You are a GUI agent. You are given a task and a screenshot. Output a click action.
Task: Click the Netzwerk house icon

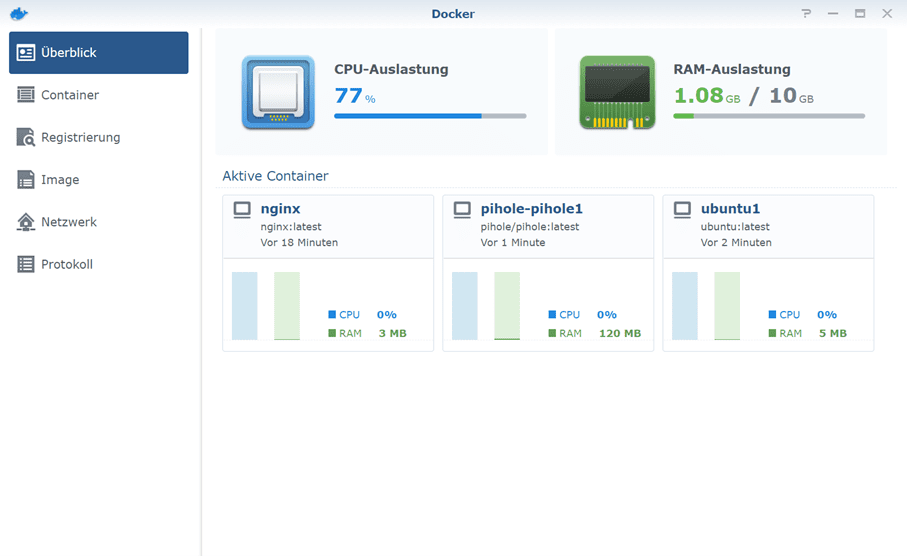click(25, 222)
